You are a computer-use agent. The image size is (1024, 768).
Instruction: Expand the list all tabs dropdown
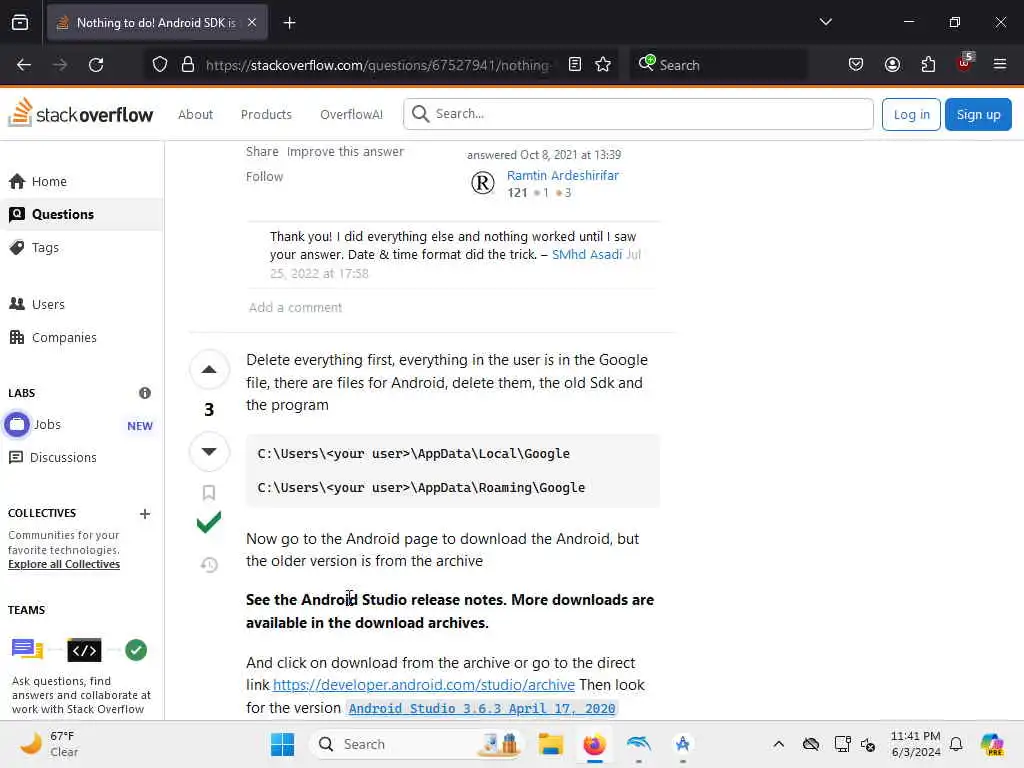[x=825, y=22]
